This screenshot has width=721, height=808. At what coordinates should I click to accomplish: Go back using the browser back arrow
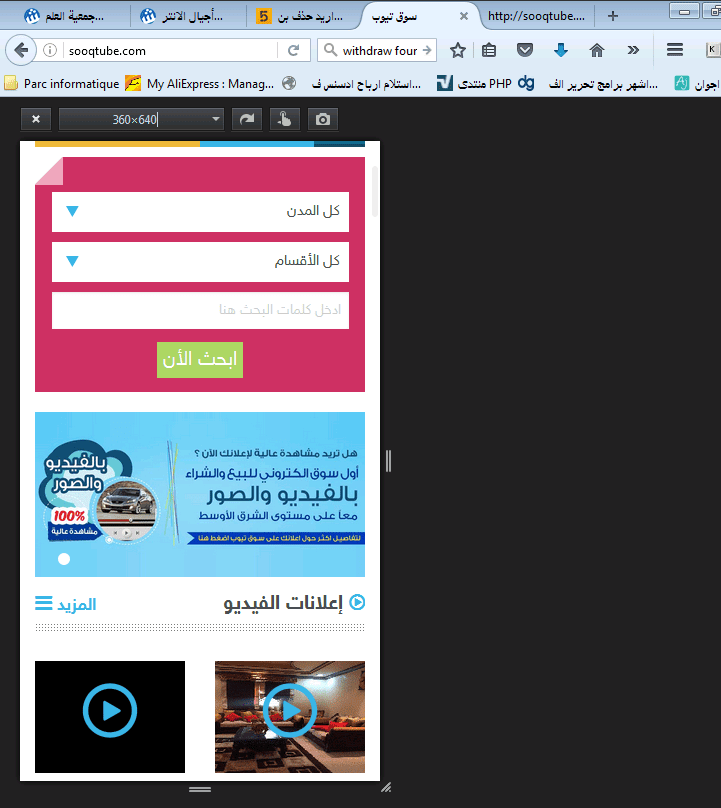21,50
